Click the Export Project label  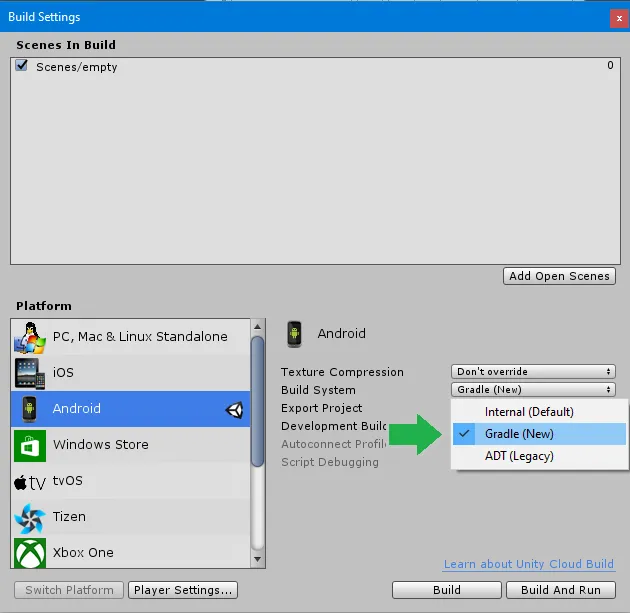pos(321,408)
